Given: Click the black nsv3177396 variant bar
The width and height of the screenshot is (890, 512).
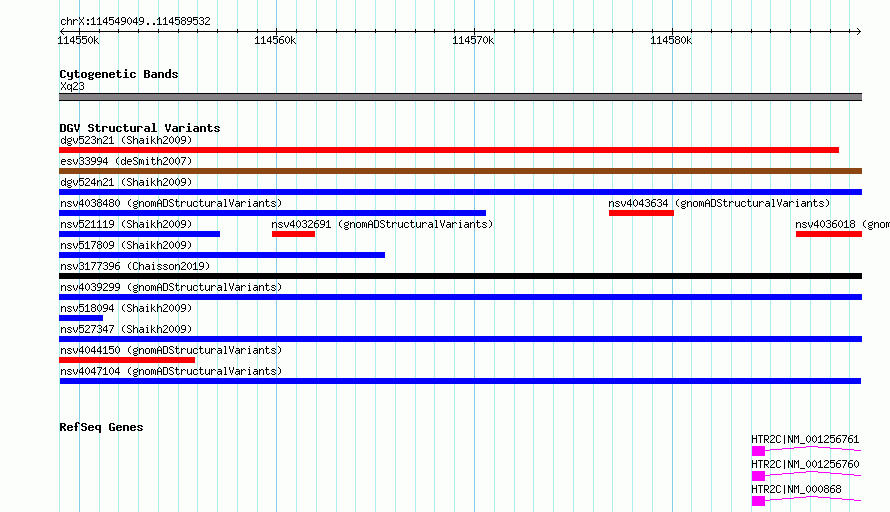Looking at the screenshot, I should [x=460, y=276].
